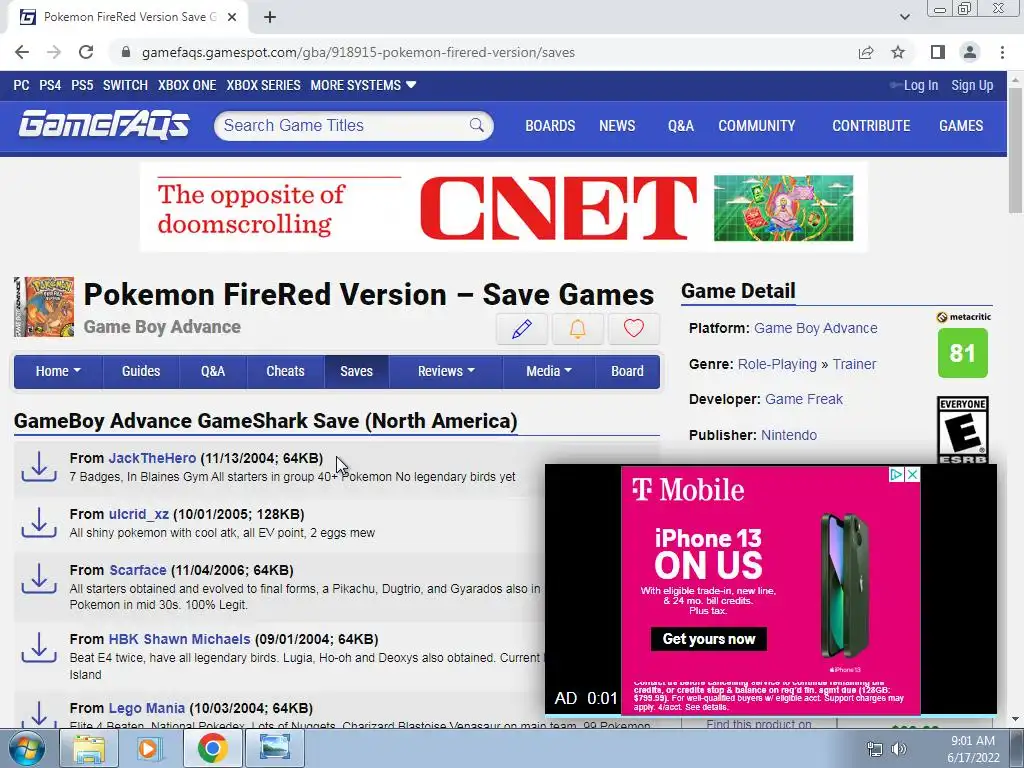Open COMMUNITY in the main navigation
This screenshot has width=1024, height=768.
(x=757, y=125)
